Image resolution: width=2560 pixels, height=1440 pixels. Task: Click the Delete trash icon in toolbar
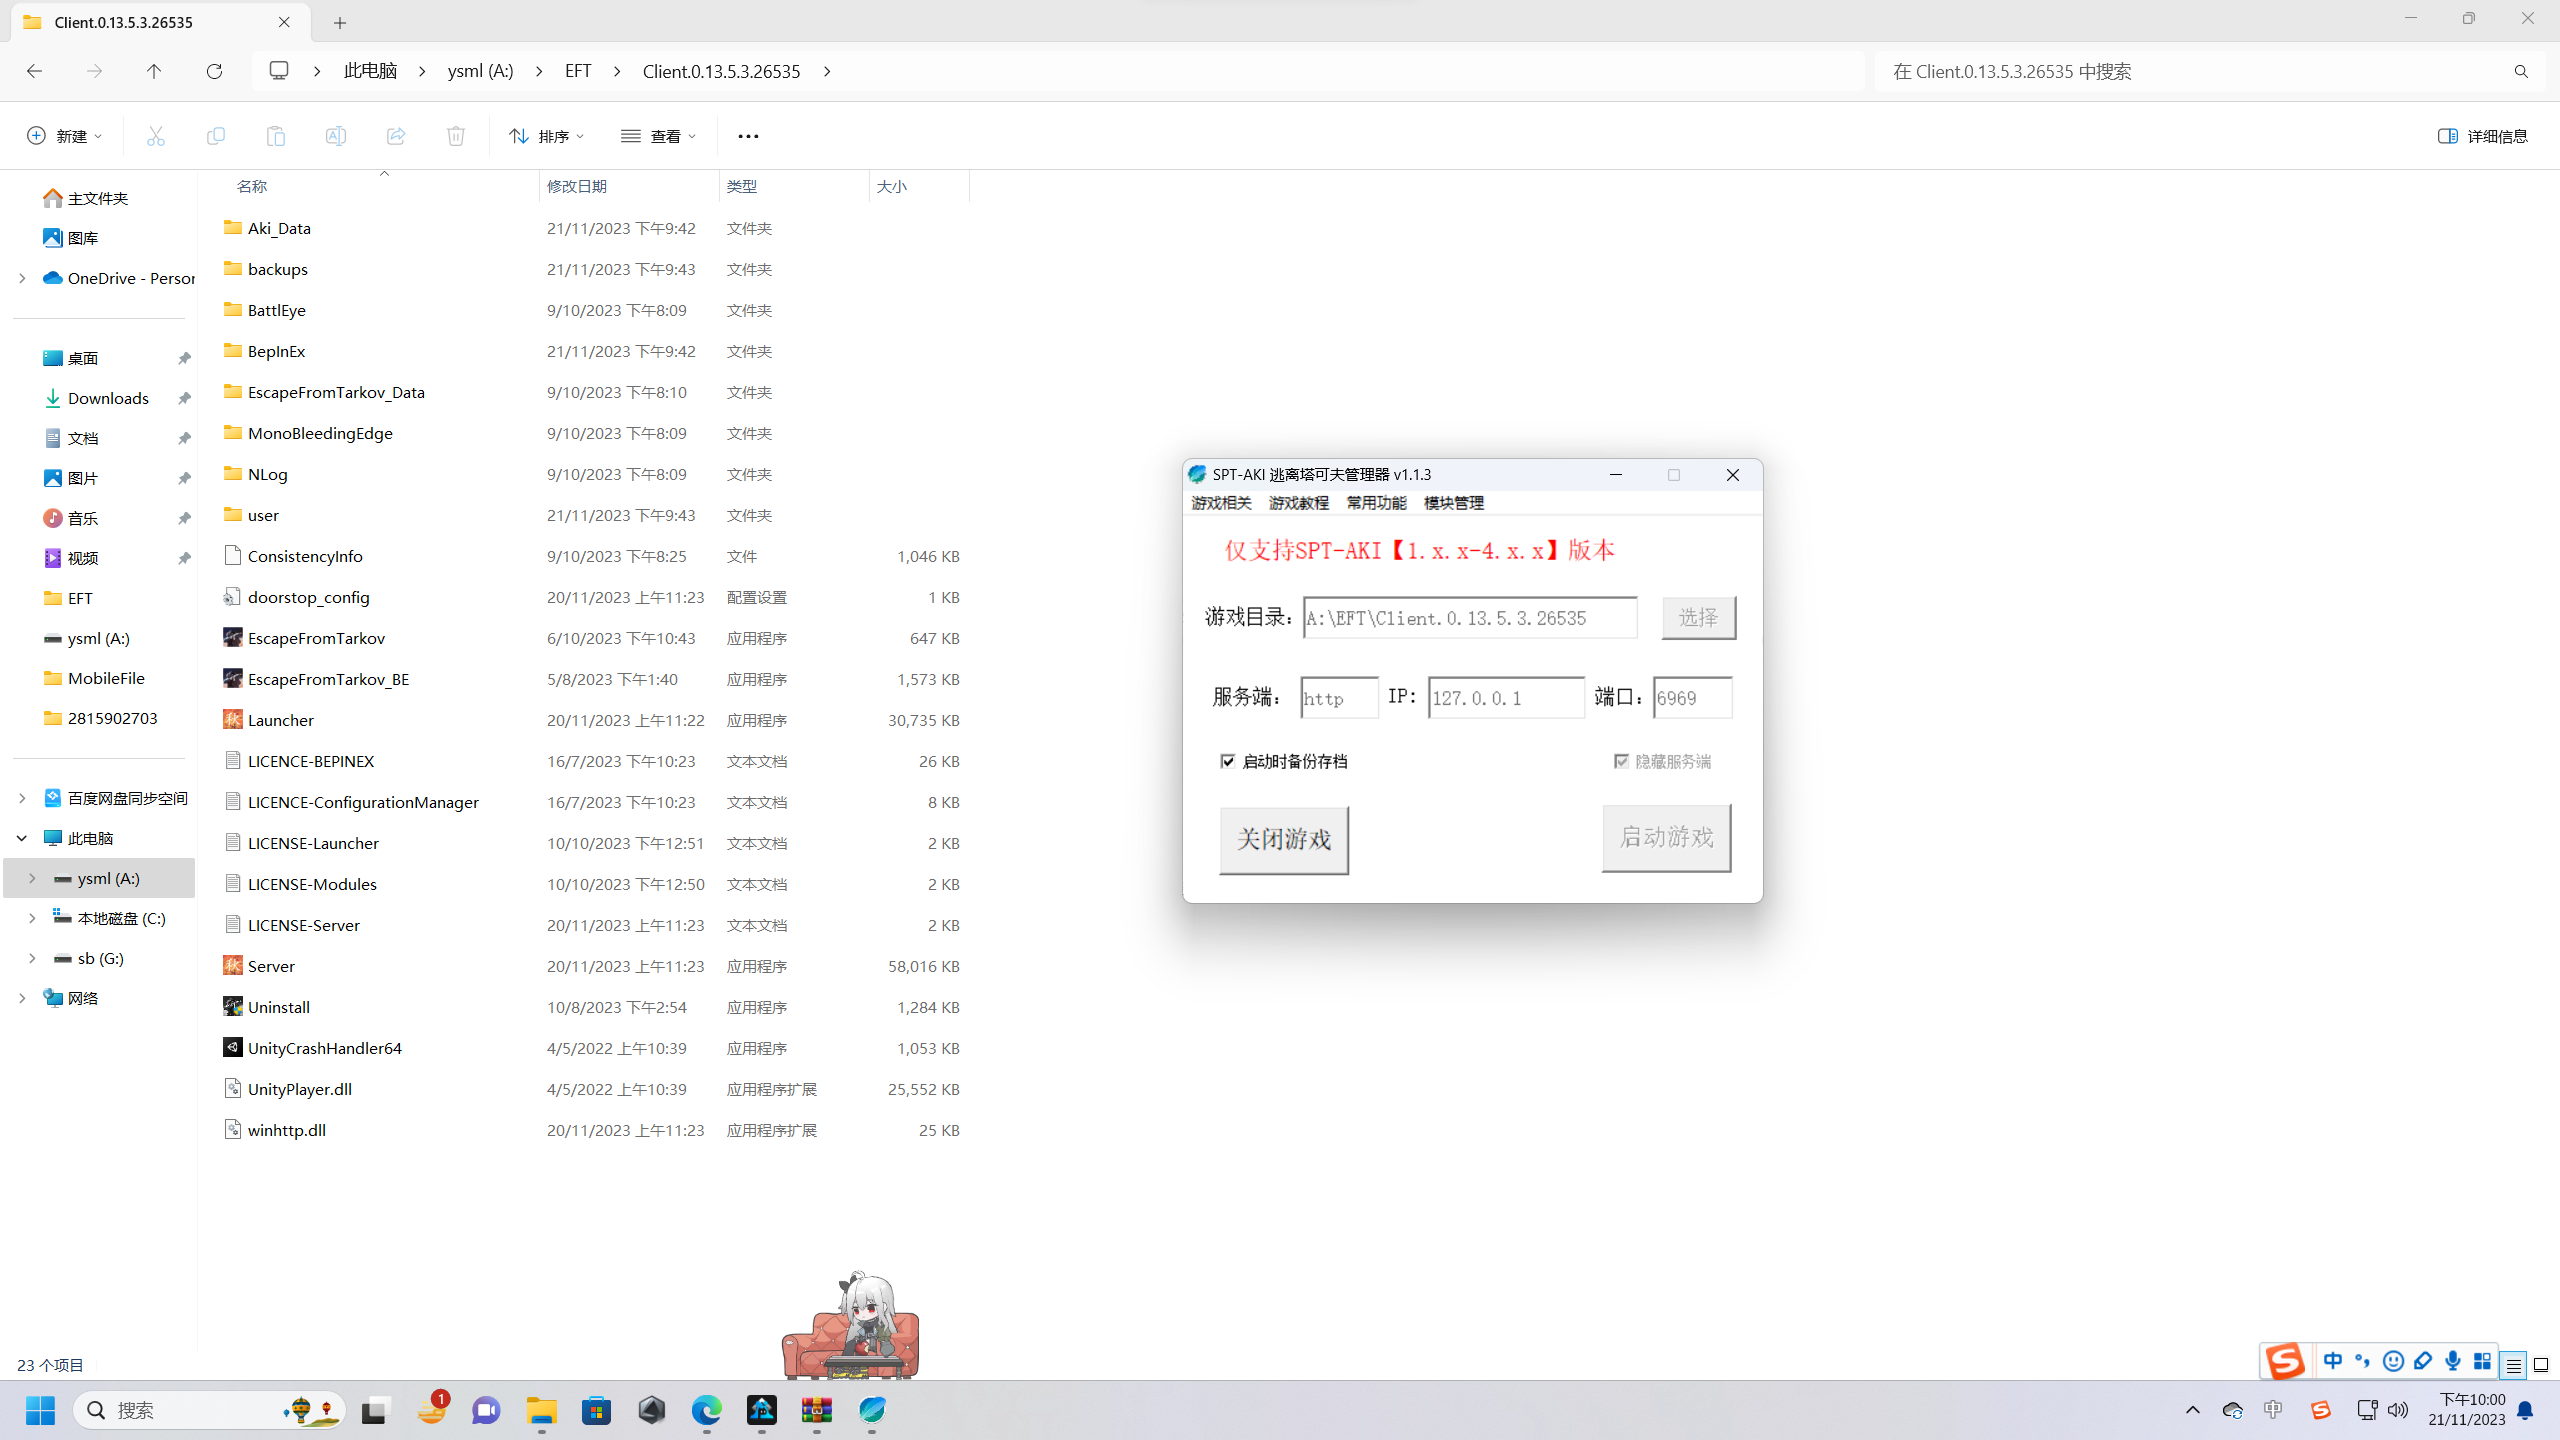(x=456, y=136)
